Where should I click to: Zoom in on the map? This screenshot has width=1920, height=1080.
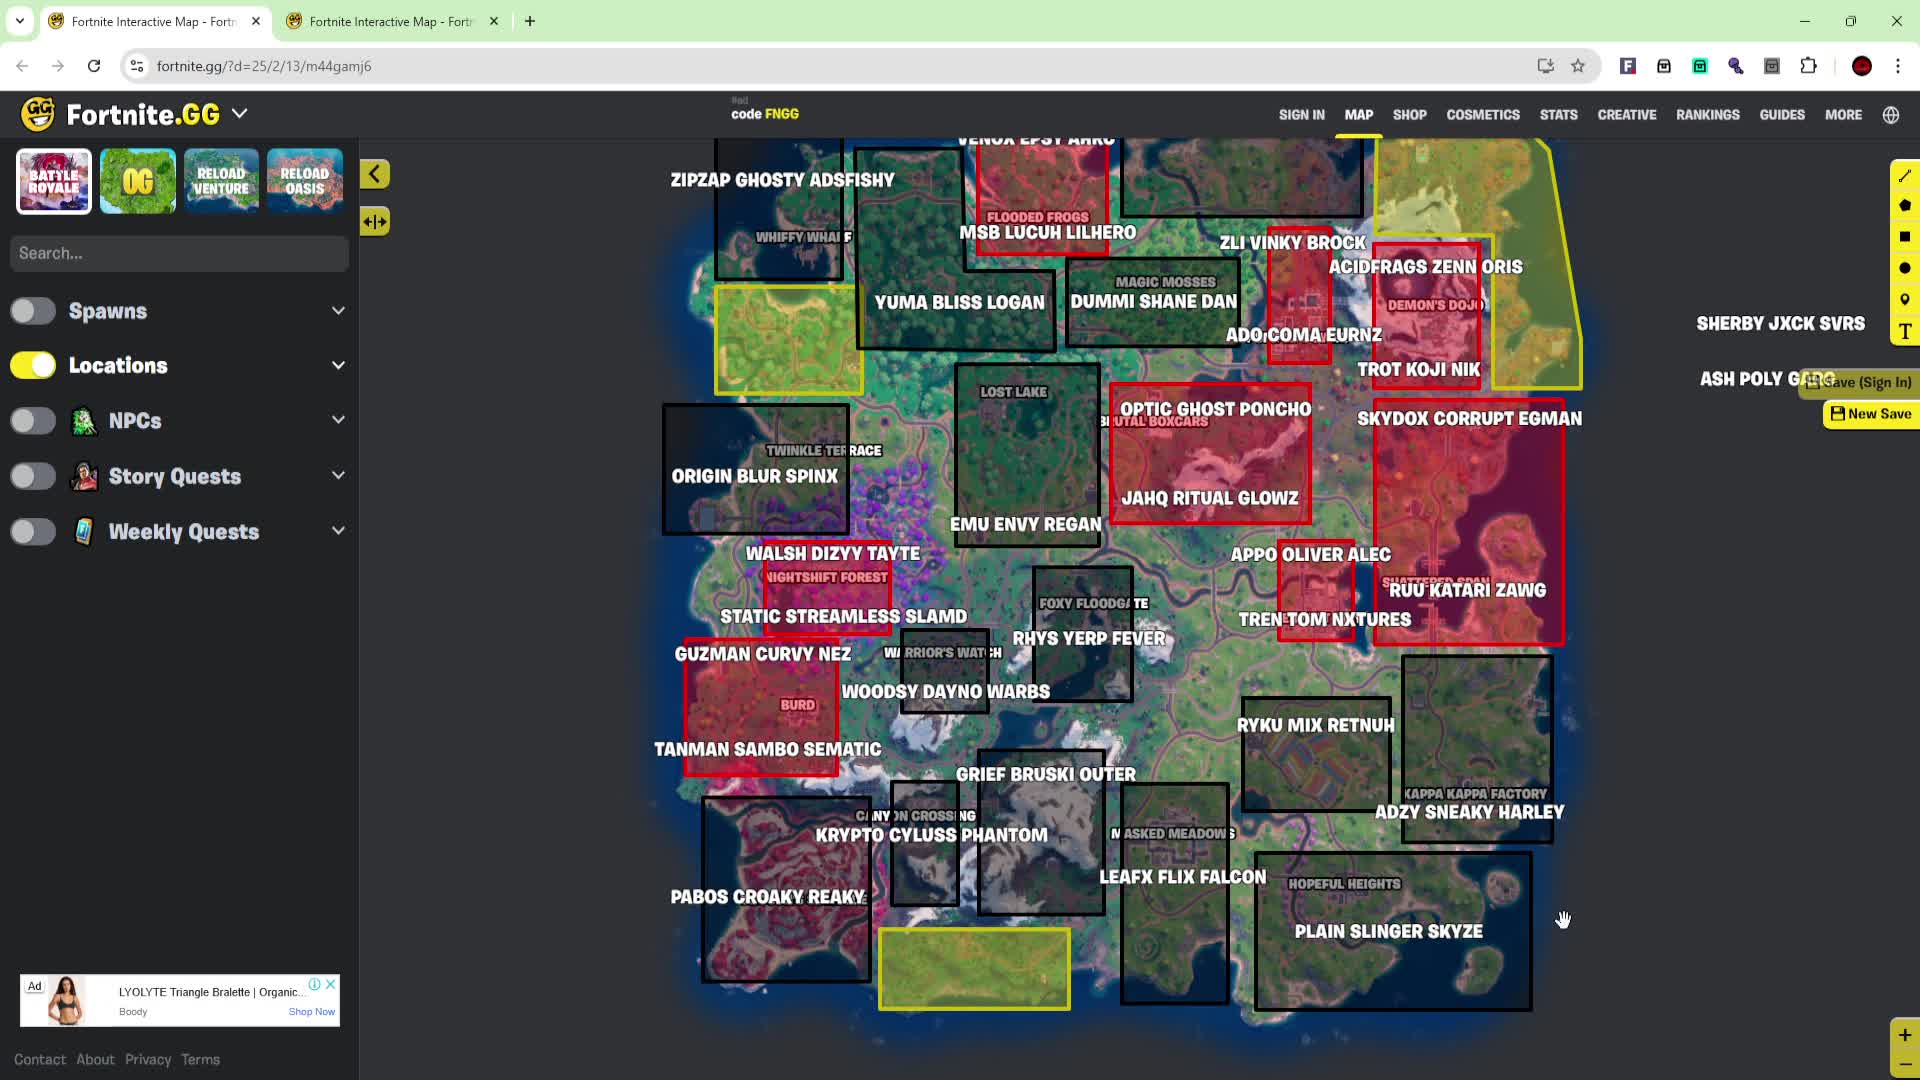tap(1904, 1035)
